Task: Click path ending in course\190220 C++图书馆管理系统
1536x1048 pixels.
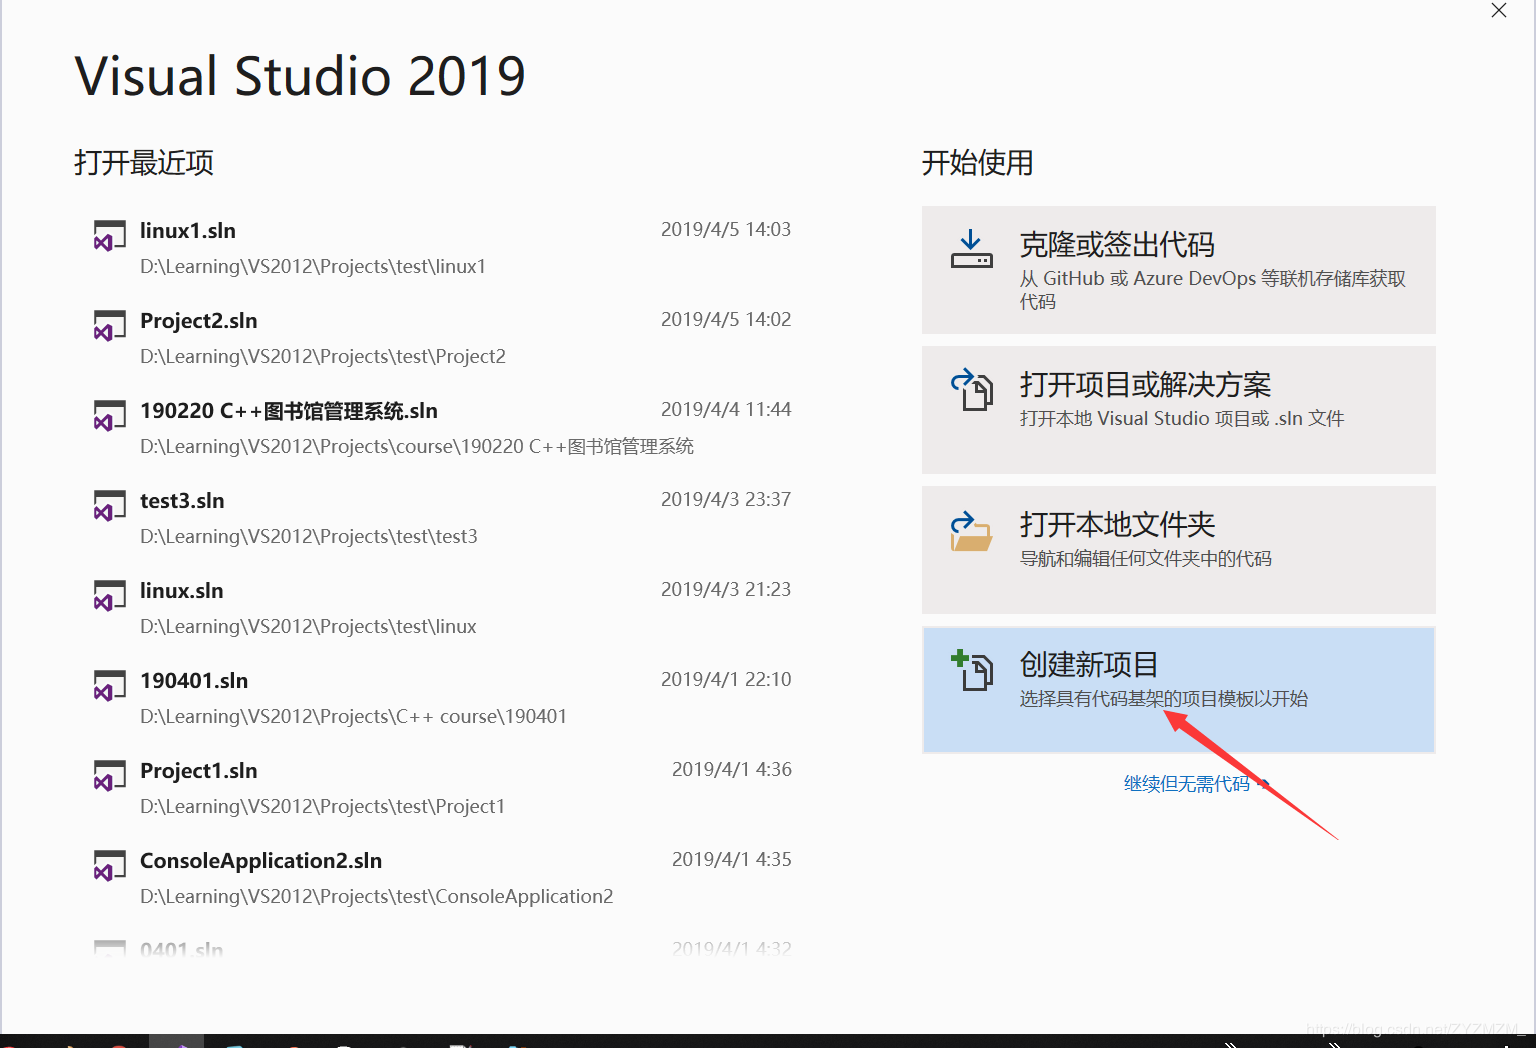Action: tap(417, 447)
